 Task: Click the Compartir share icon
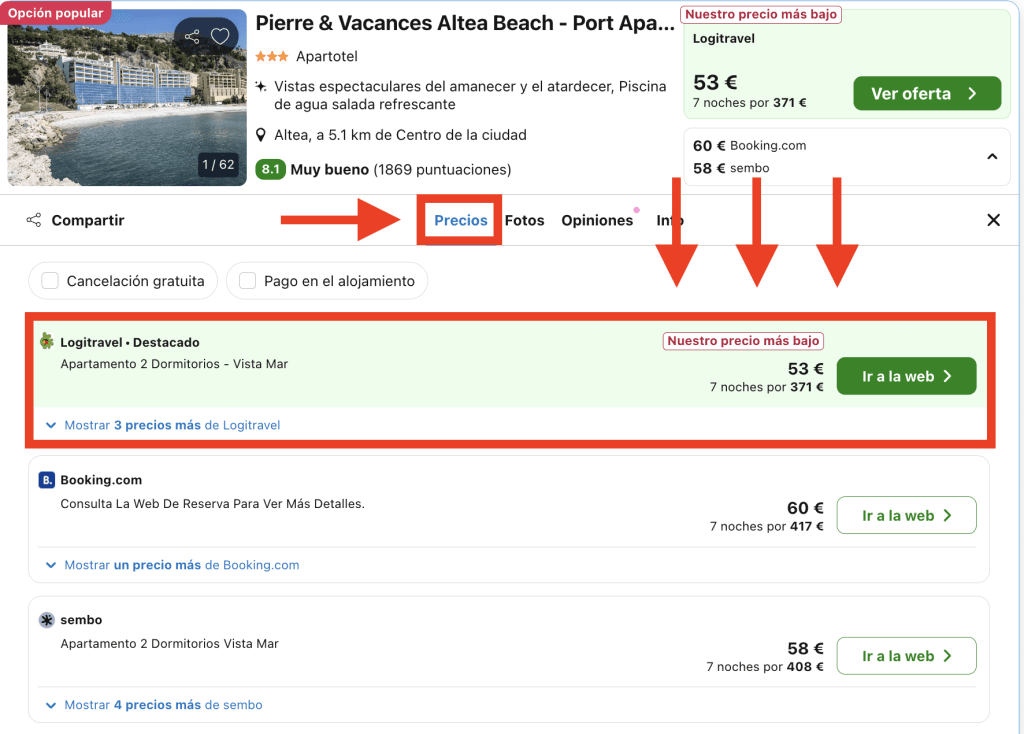[x=34, y=220]
